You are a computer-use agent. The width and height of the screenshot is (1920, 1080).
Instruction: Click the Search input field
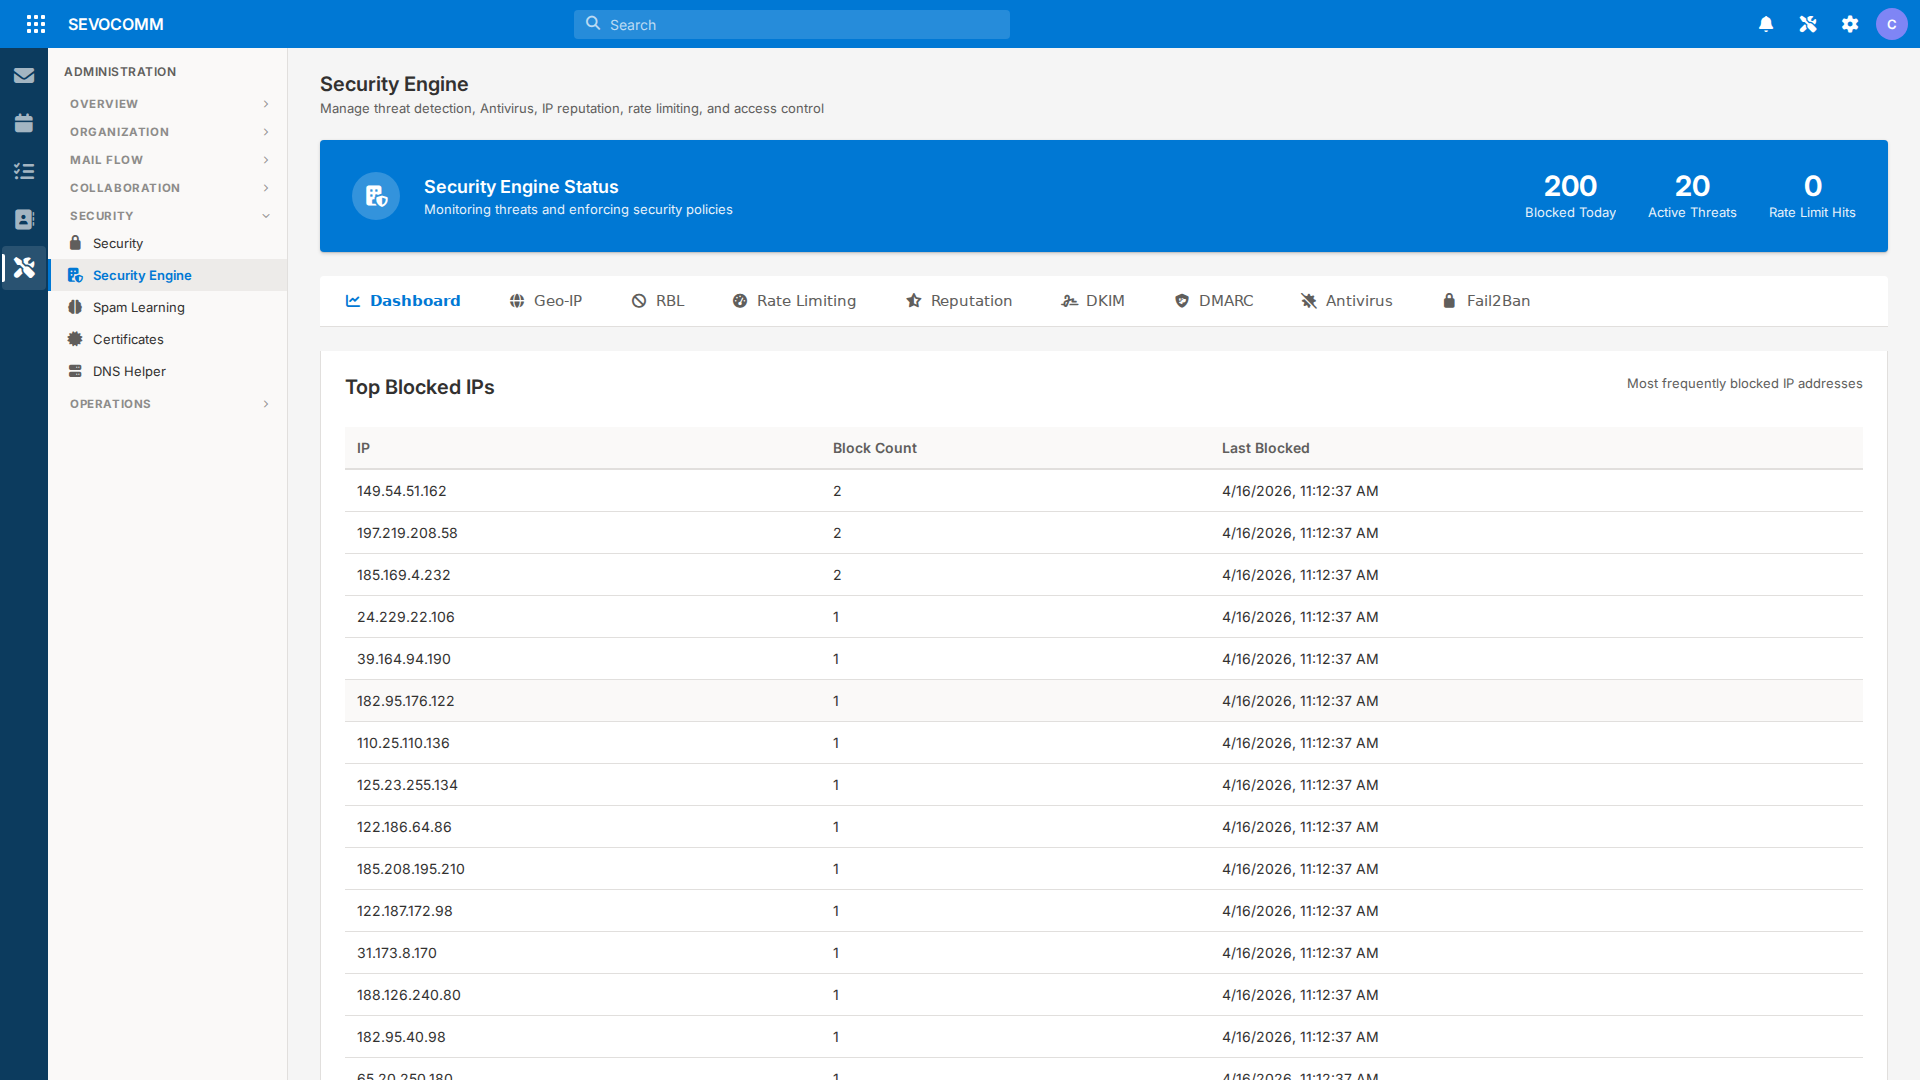pos(792,24)
